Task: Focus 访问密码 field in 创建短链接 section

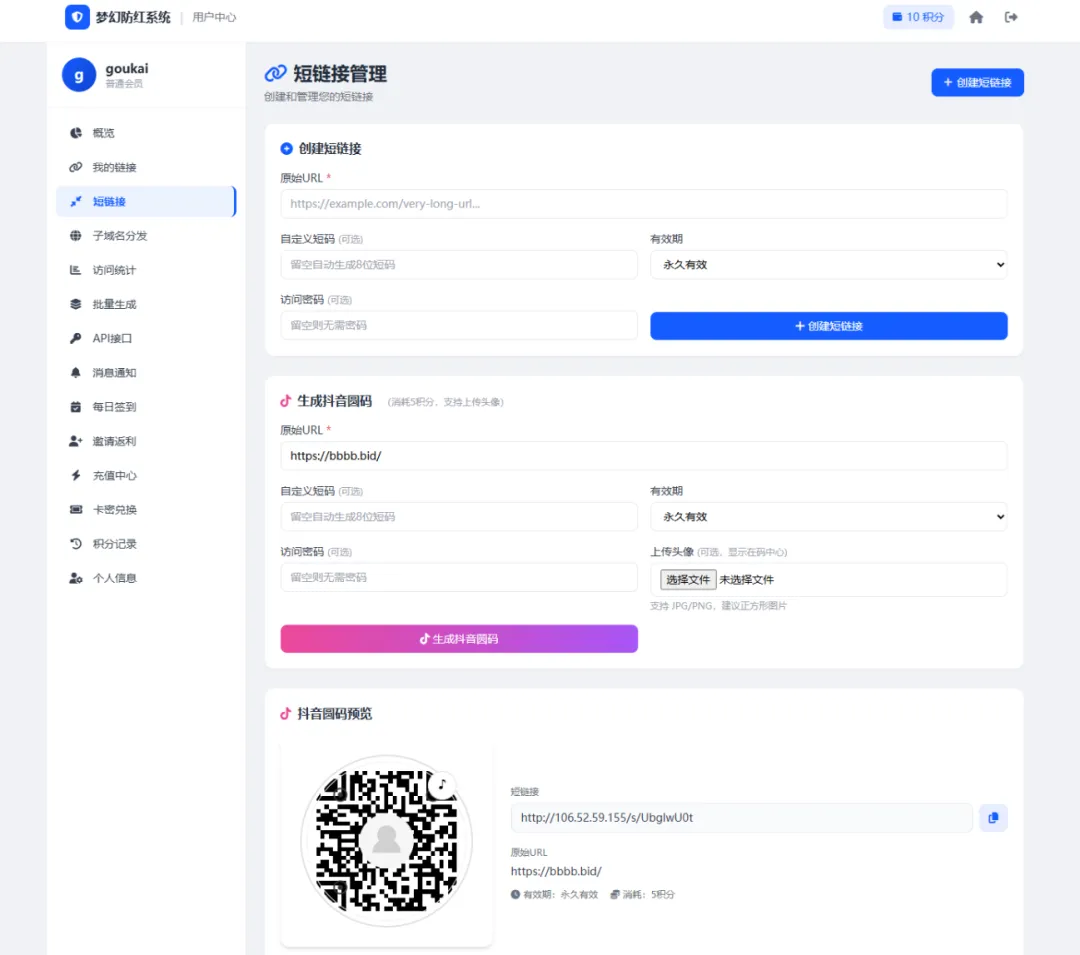Action: tap(459, 325)
